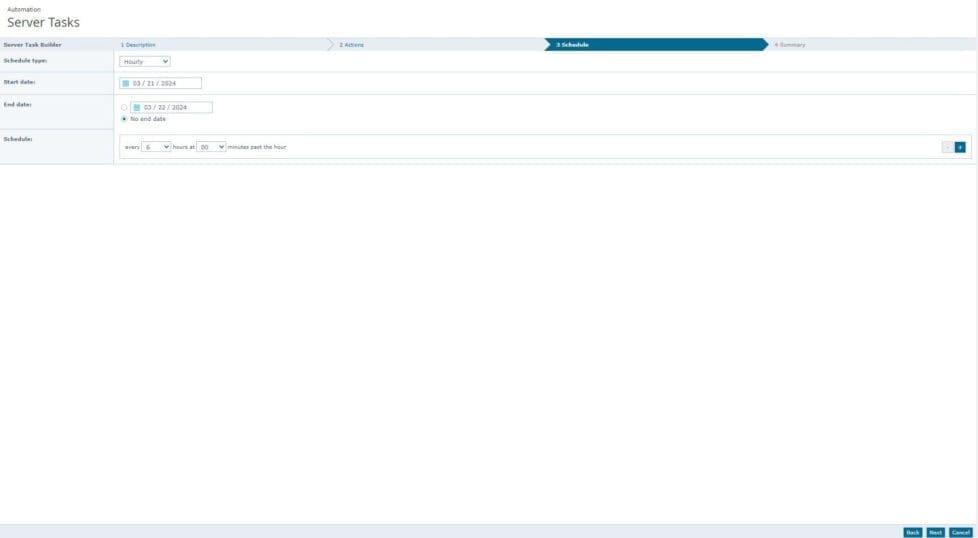Click the plus icon to add schedule
The height and width of the screenshot is (538, 978).
click(960, 147)
